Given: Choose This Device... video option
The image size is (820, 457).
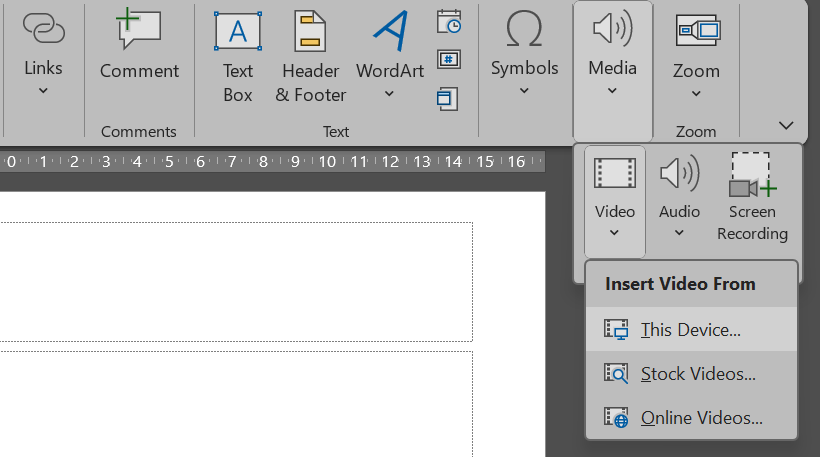Looking at the screenshot, I should pyautogui.click(x=691, y=329).
